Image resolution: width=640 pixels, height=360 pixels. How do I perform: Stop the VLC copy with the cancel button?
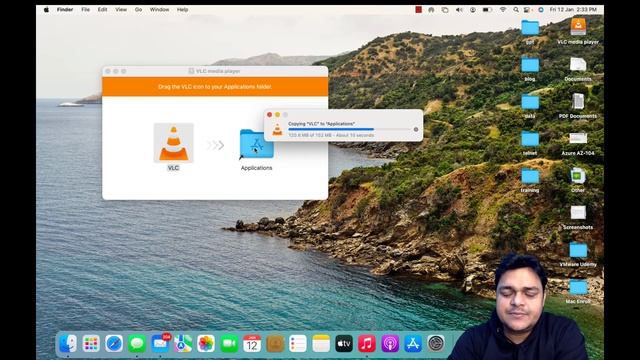pos(416,129)
